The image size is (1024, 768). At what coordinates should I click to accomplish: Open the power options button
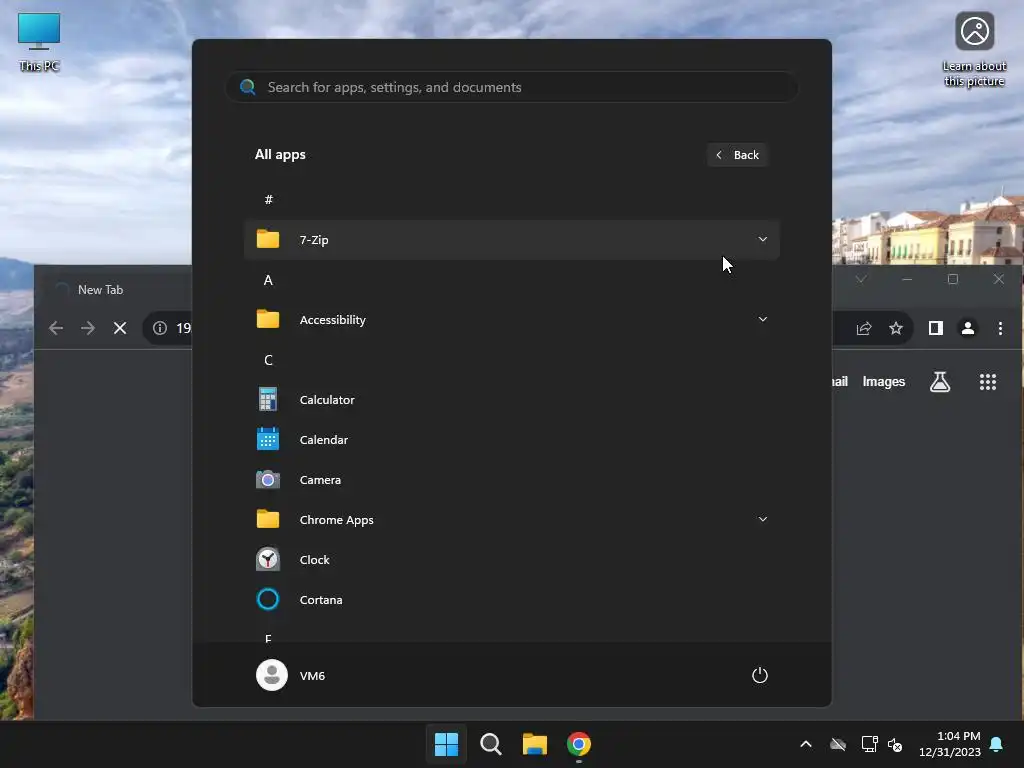point(760,675)
